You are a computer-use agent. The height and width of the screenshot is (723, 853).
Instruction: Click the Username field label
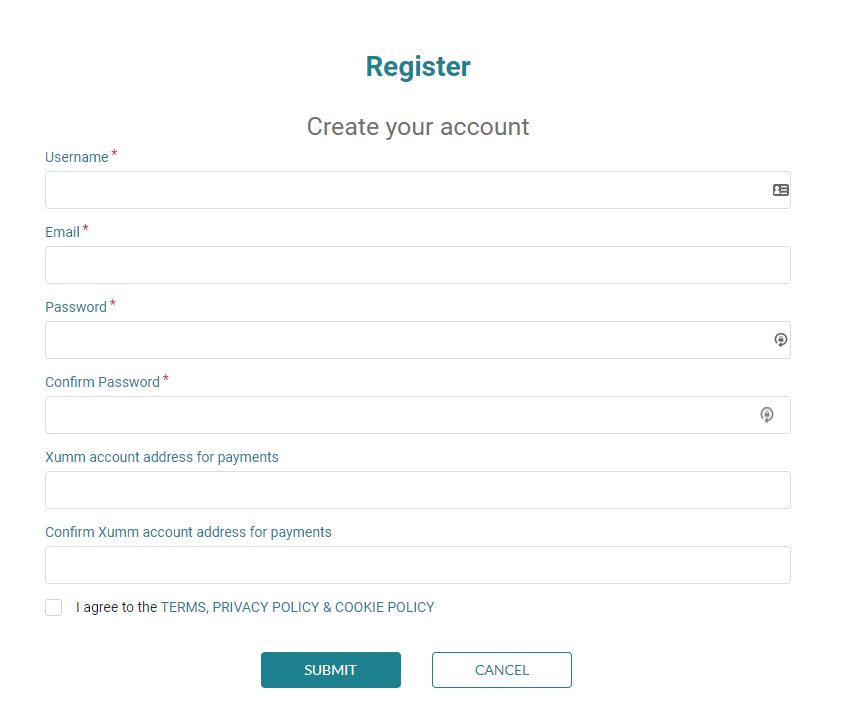[77, 157]
